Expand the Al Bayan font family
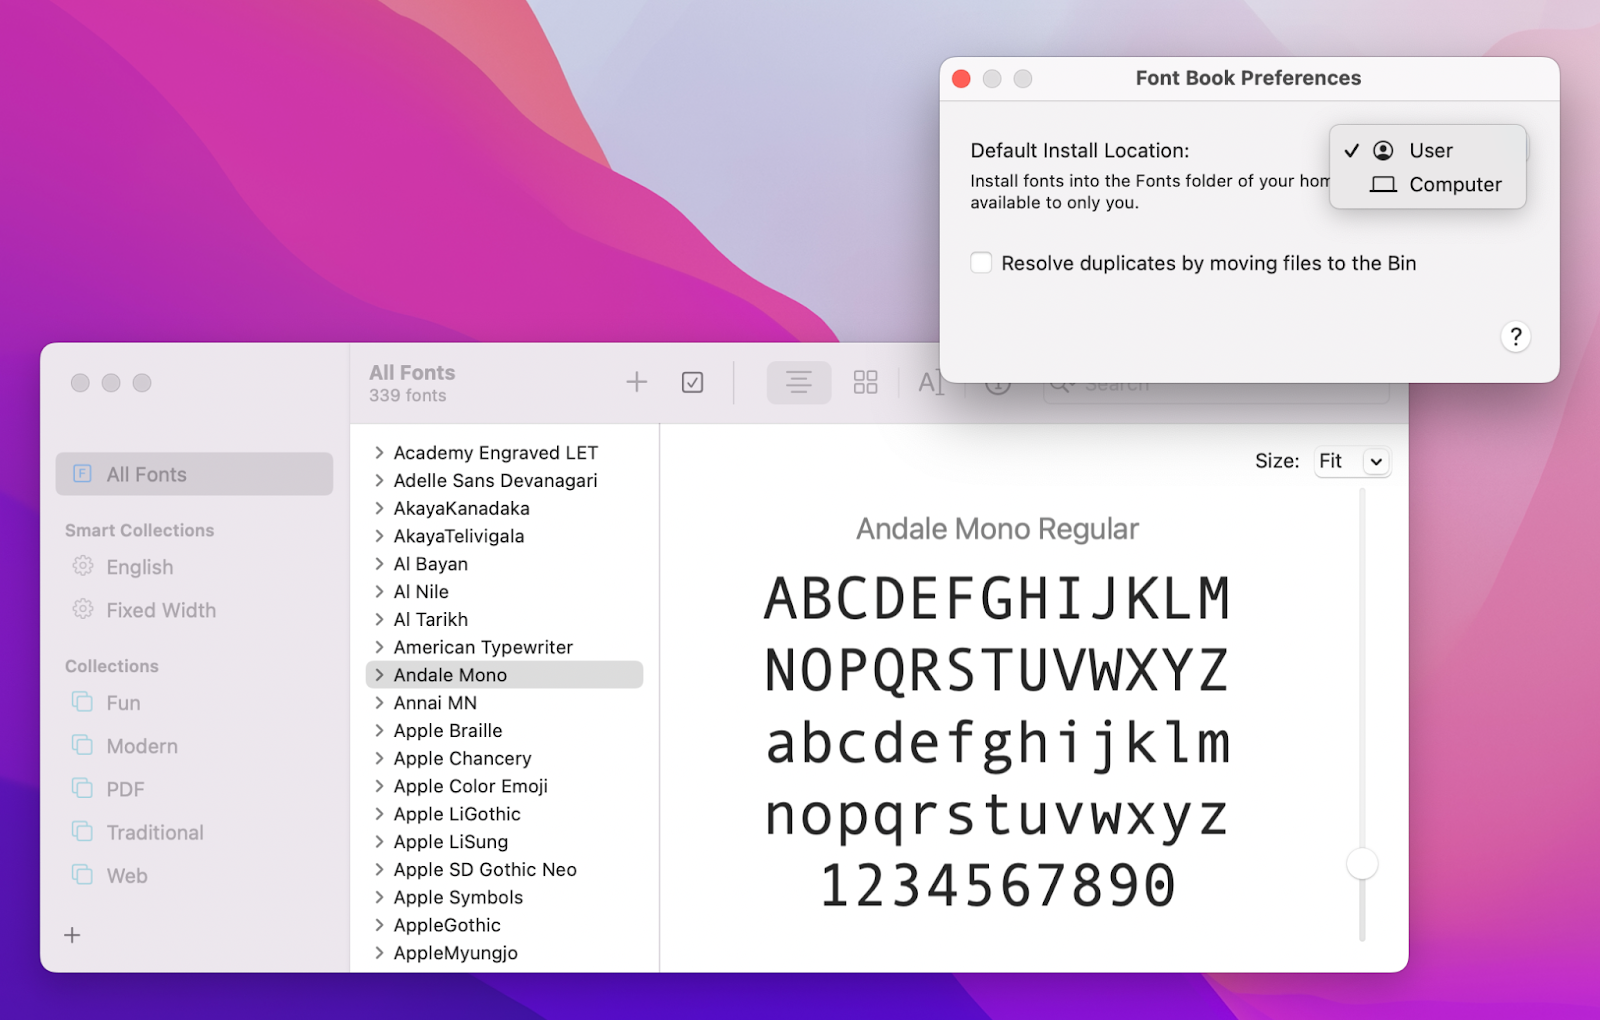 click(x=379, y=564)
